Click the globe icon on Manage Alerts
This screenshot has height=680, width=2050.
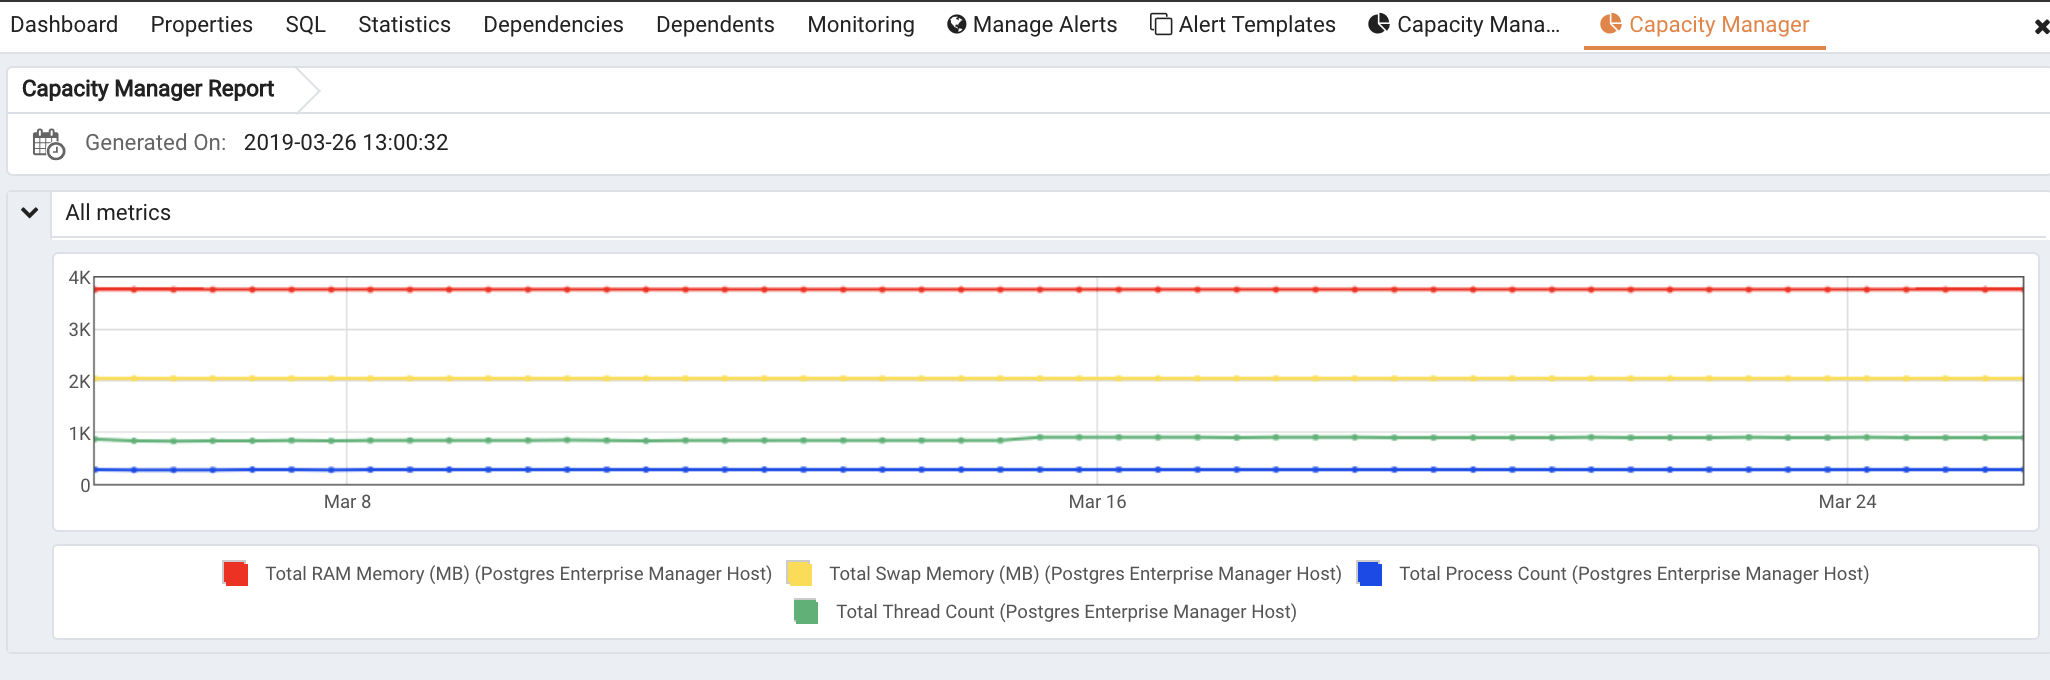957,24
